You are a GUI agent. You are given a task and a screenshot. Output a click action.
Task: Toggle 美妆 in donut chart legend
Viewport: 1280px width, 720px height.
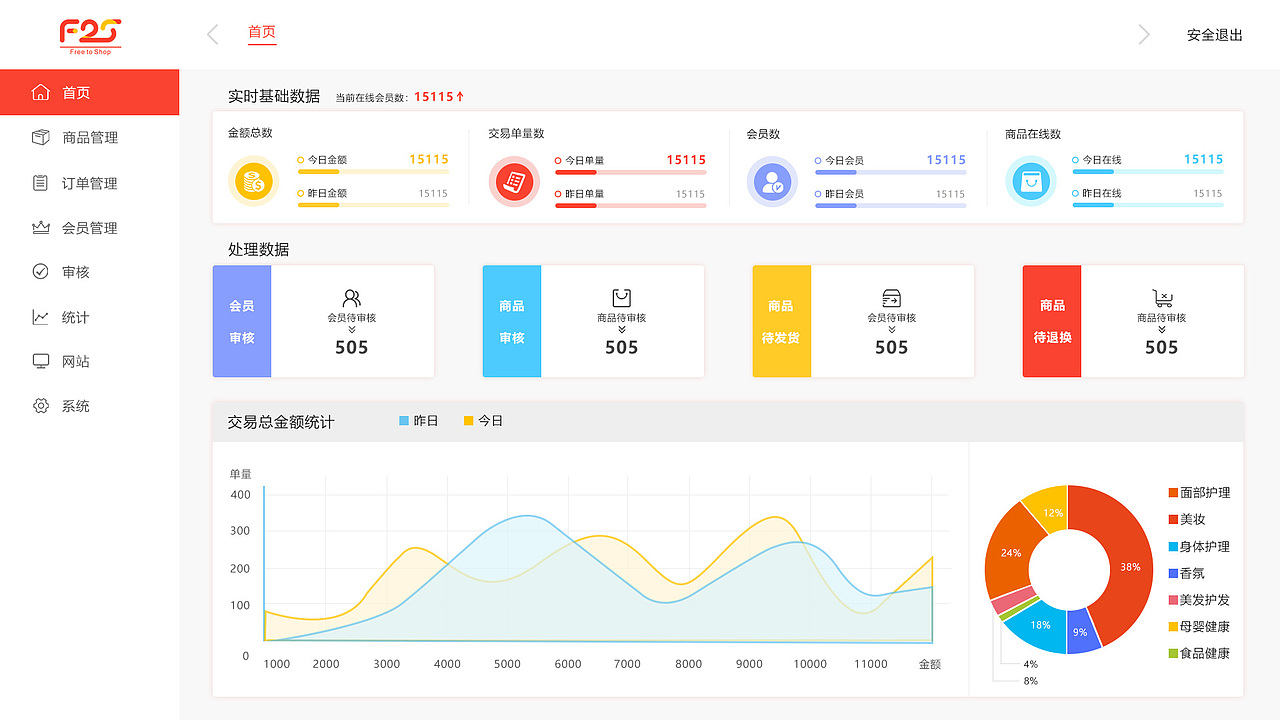point(1187,520)
